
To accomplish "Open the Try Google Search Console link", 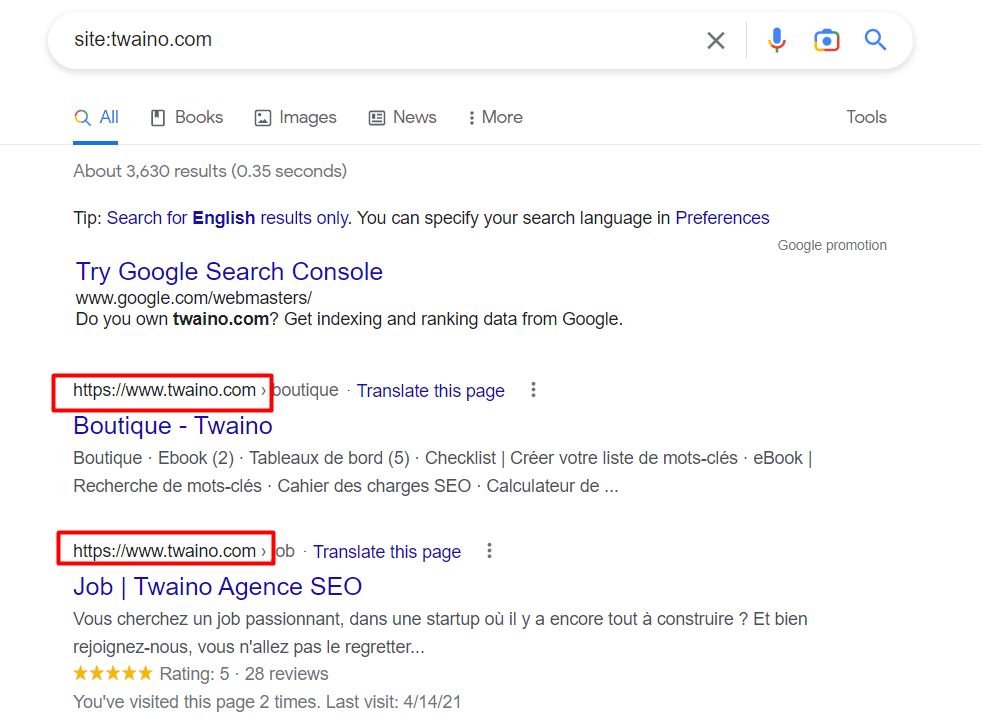I will [229, 271].
